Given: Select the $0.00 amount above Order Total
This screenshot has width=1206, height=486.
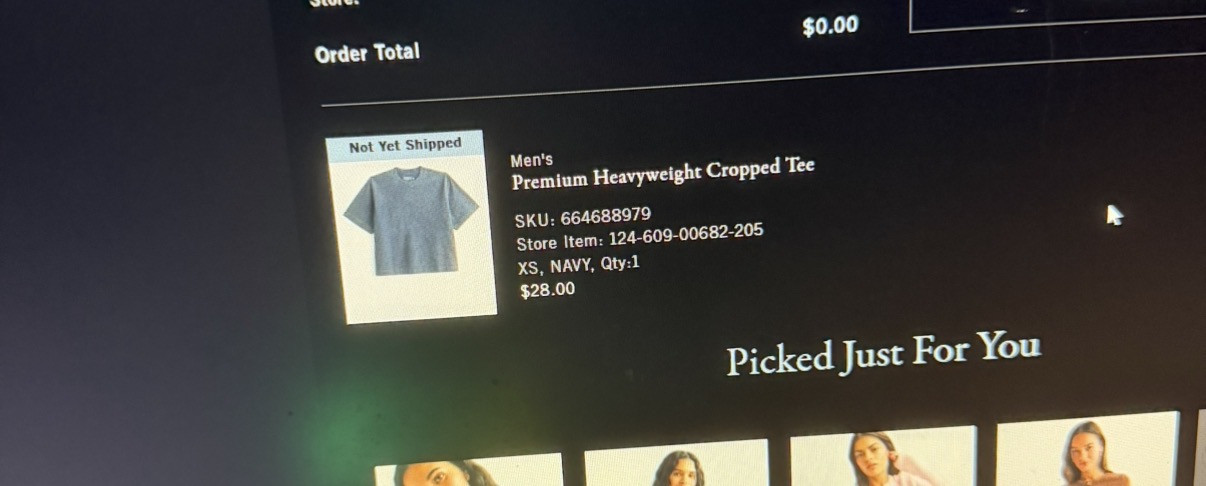Looking at the screenshot, I should (x=830, y=27).
